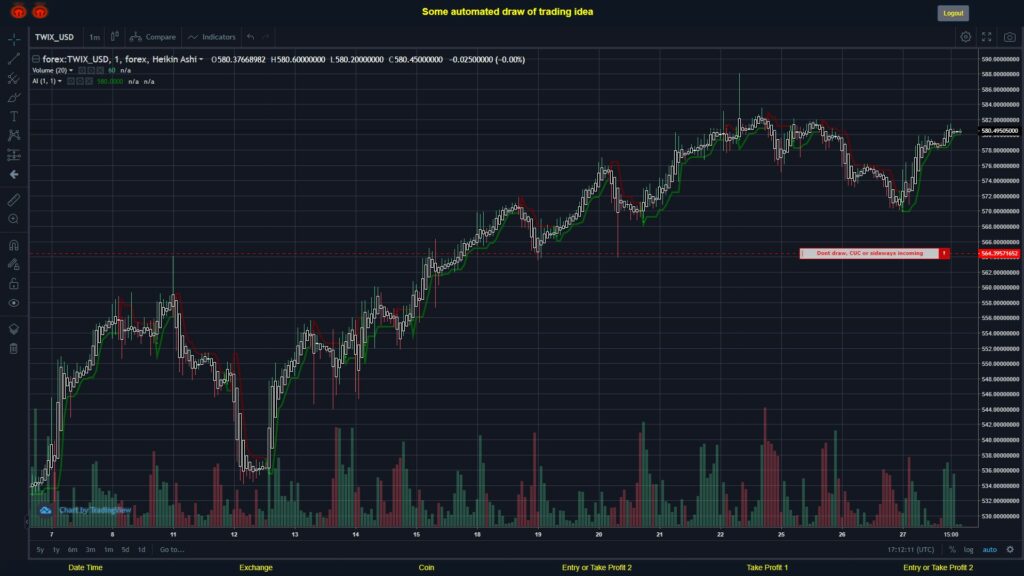1024x576 pixels.
Task: Open AI indicator settings
Action: 80,82
